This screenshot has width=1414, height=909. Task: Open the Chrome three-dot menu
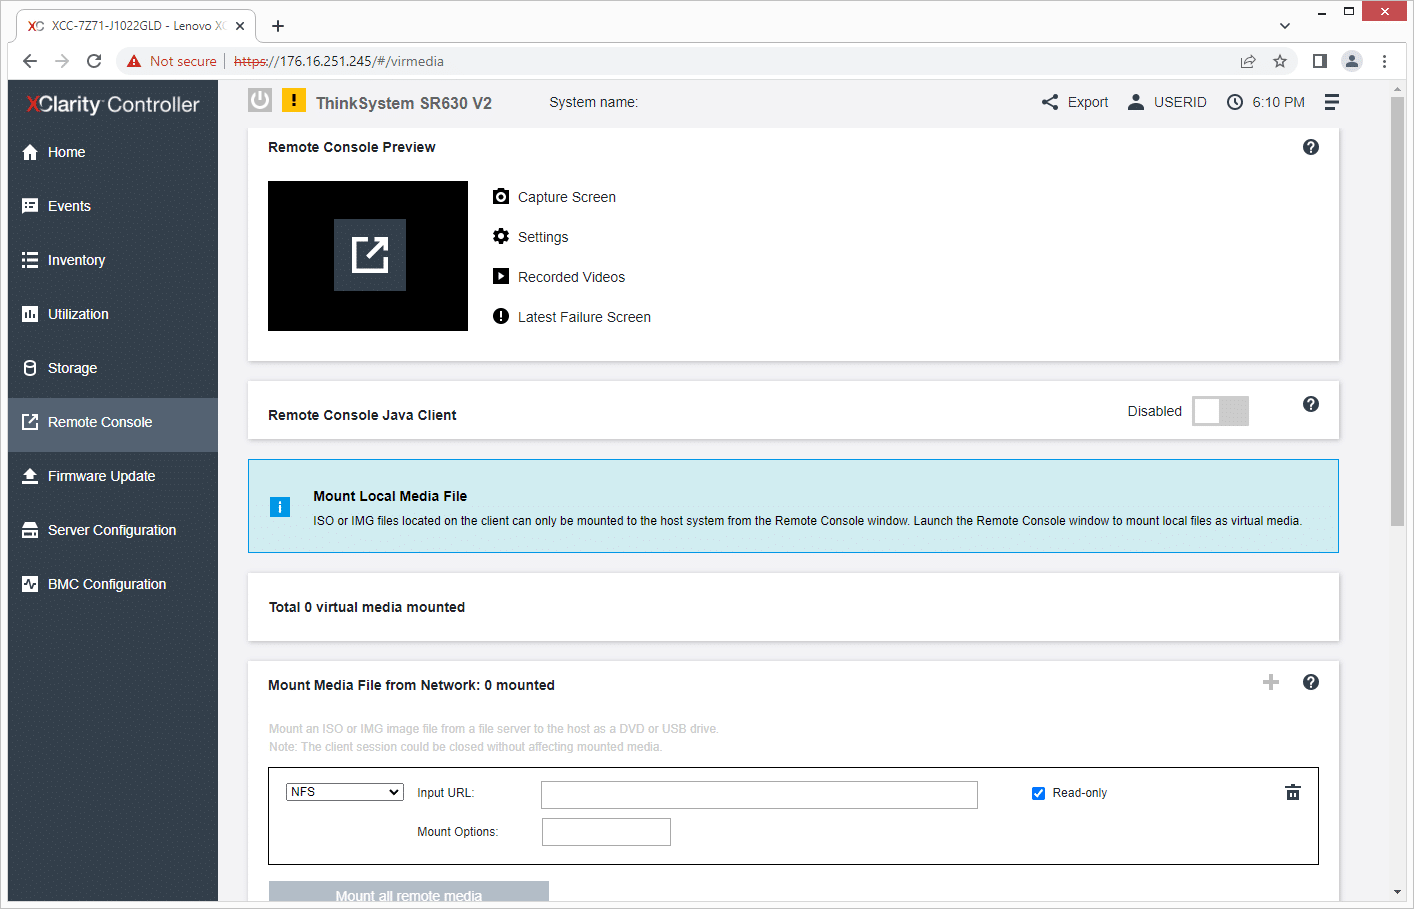click(1384, 61)
